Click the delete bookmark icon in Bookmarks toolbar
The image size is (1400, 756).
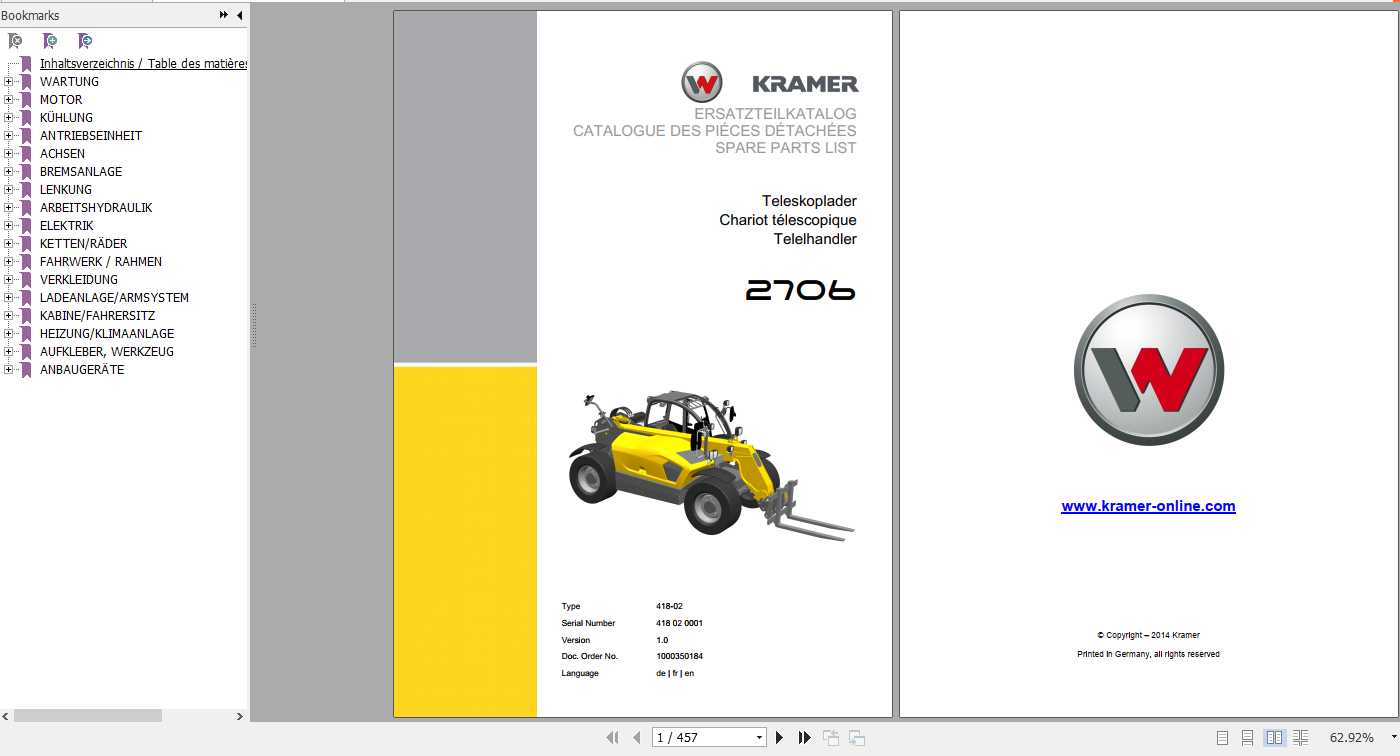click(15, 41)
